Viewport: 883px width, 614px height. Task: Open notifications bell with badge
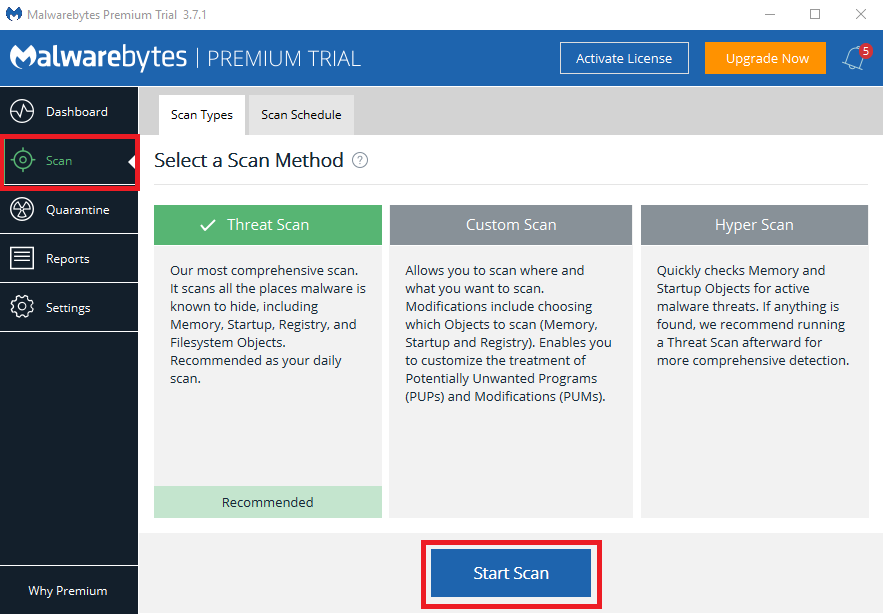click(856, 57)
